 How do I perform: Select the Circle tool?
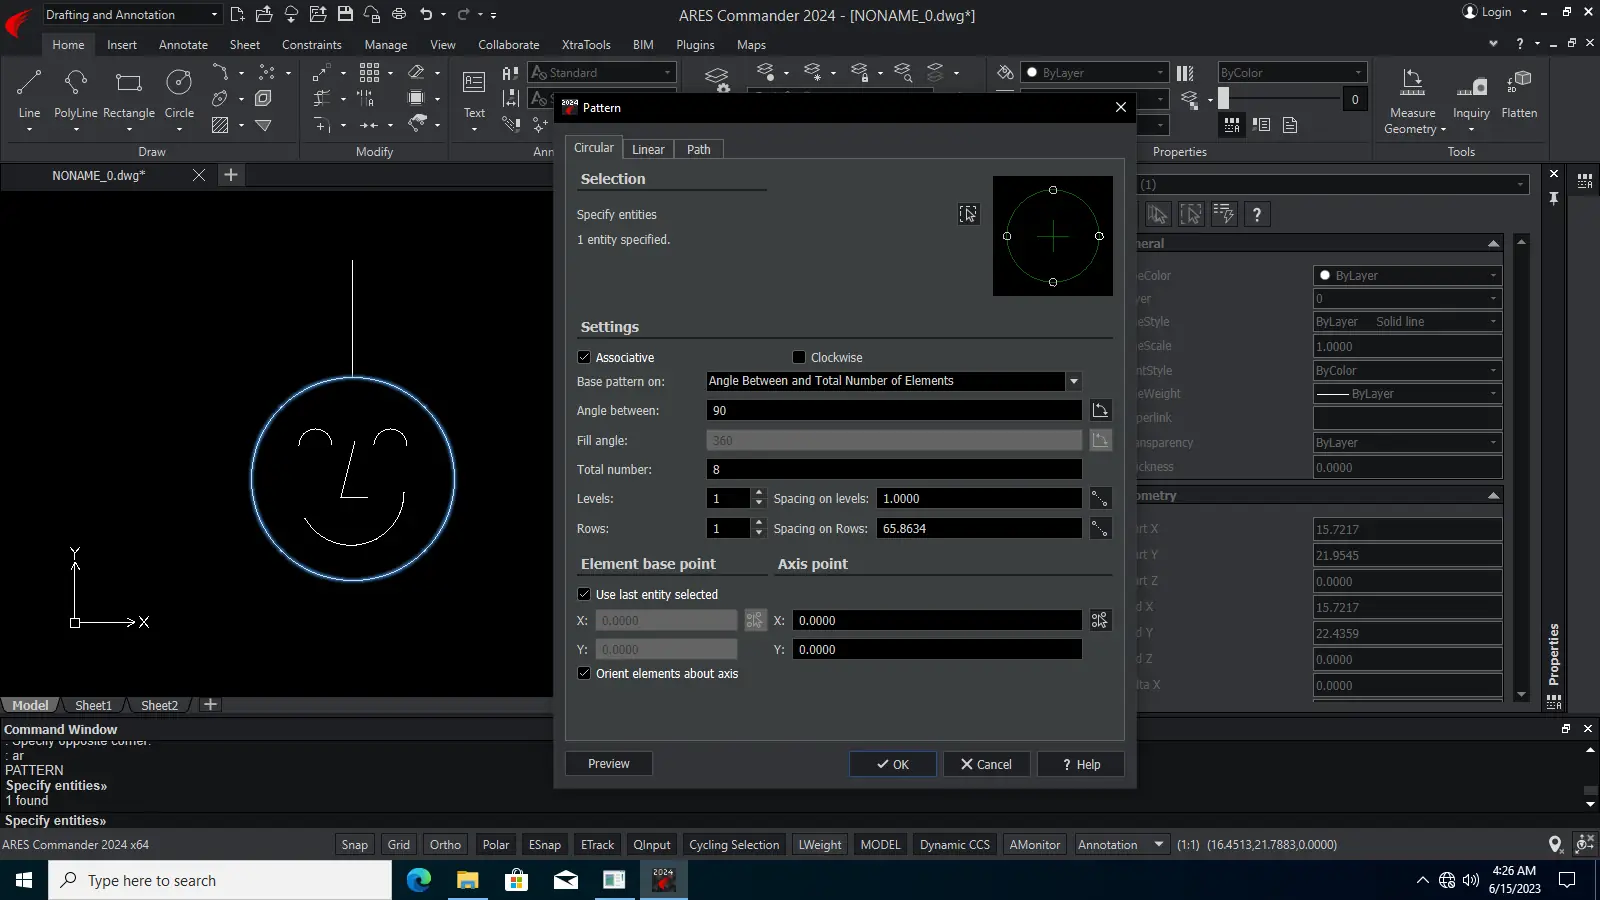(179, 85)
